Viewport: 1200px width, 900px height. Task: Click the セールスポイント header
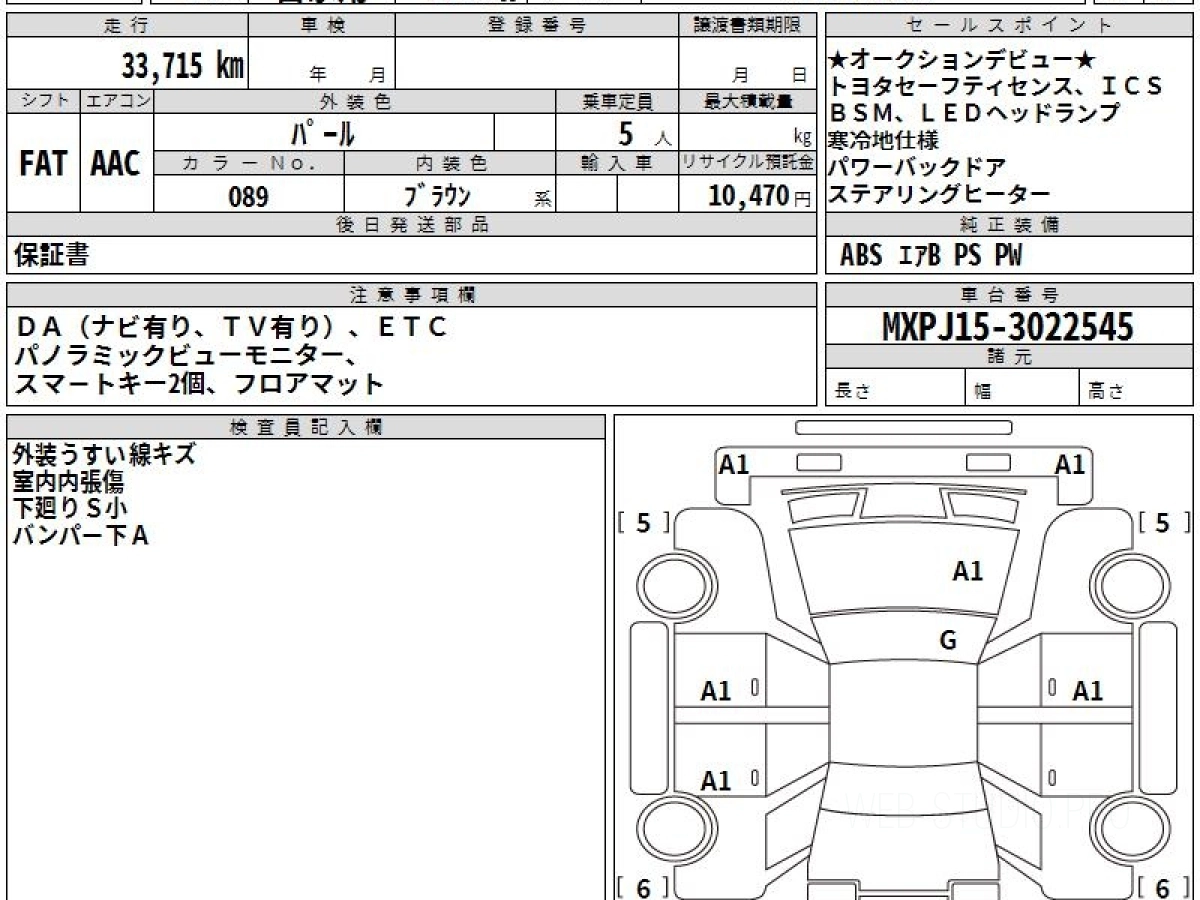pyautogui.click(x=1010, y=25)
